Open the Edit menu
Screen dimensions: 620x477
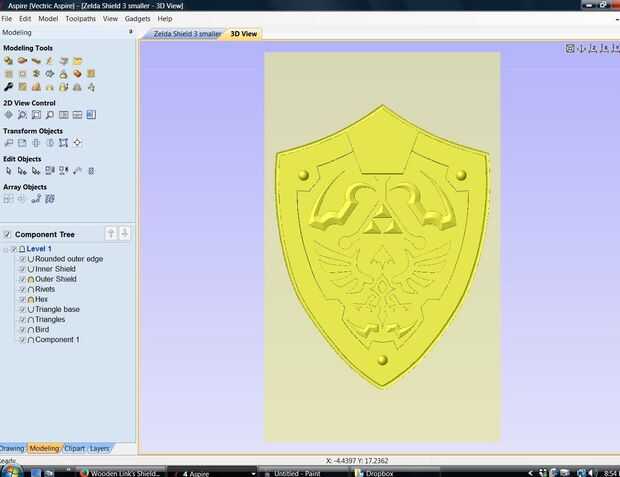[x=25, y=19]
